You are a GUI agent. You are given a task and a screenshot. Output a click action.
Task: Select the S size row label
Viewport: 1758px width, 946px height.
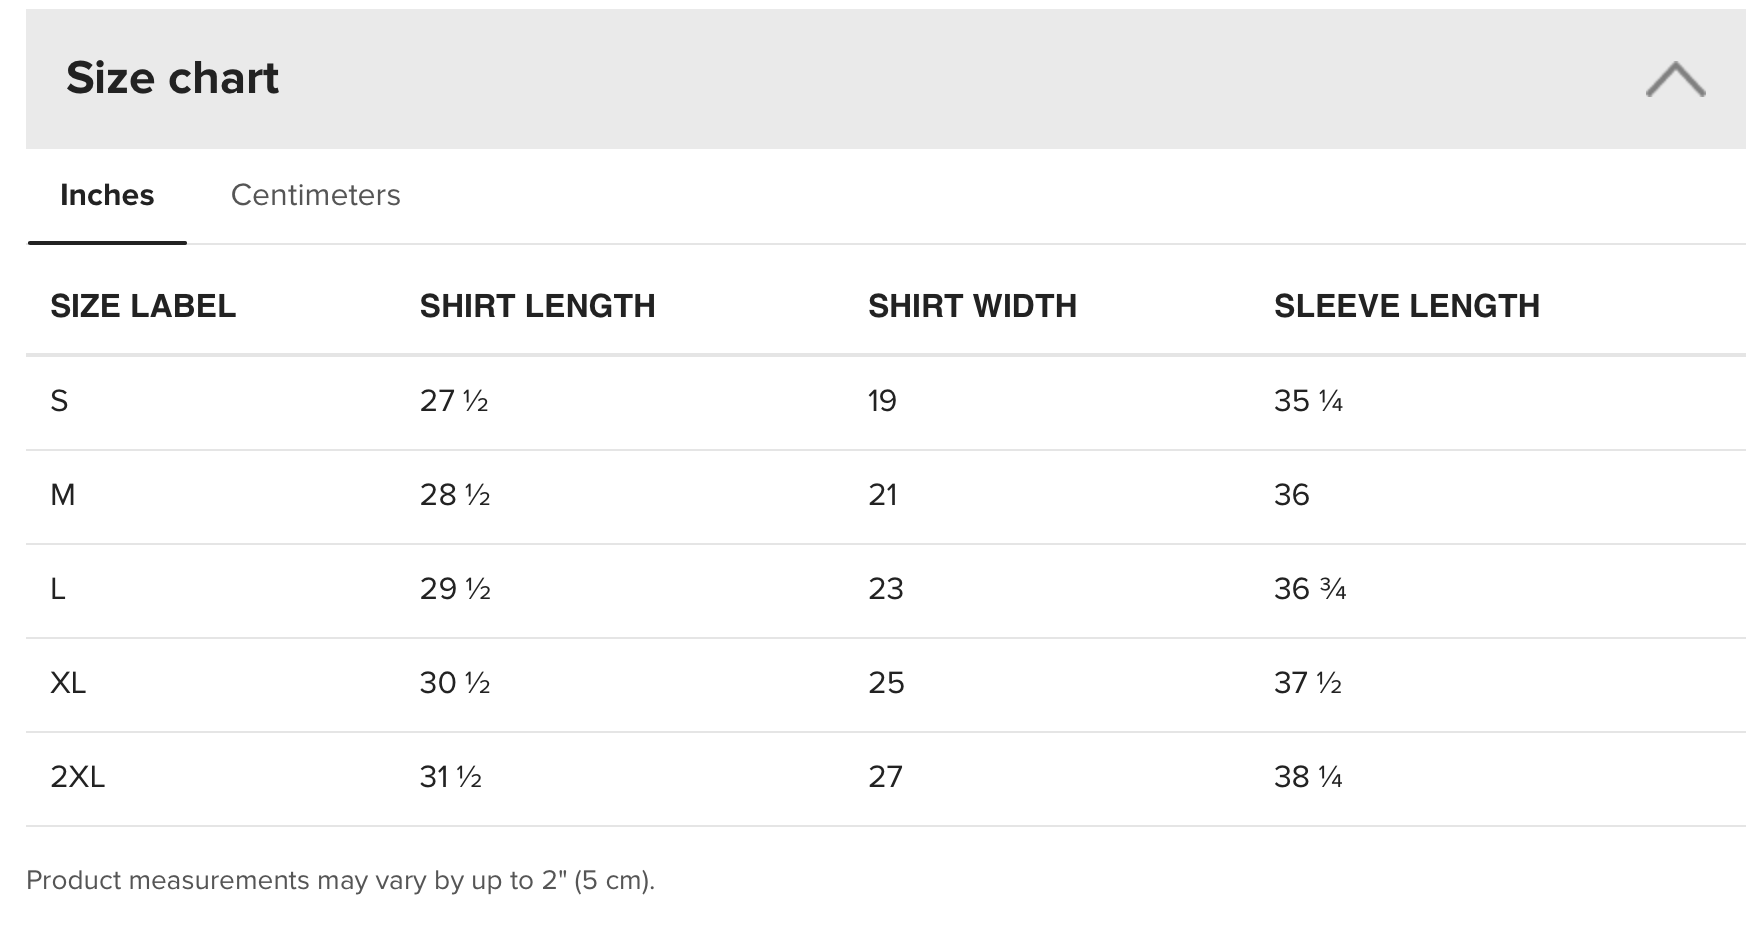[59, 401]
